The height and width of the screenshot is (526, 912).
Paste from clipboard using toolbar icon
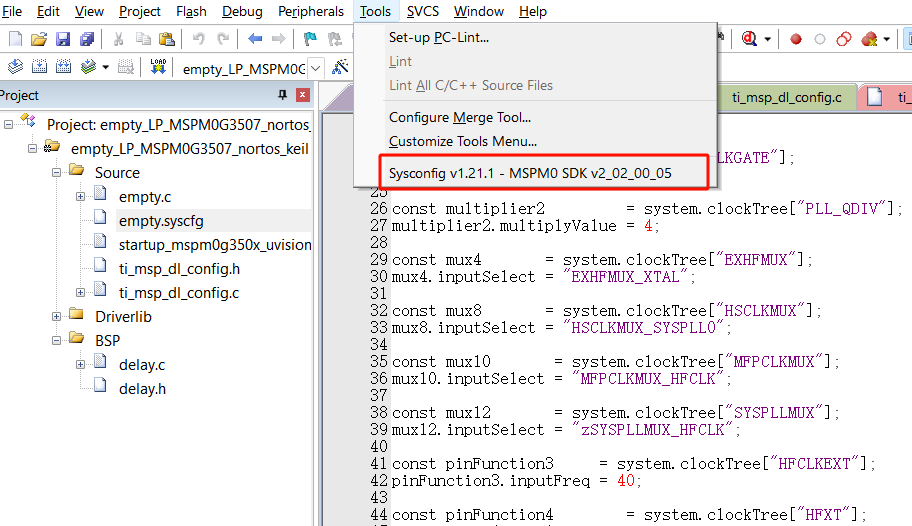[x=168, y=39]
